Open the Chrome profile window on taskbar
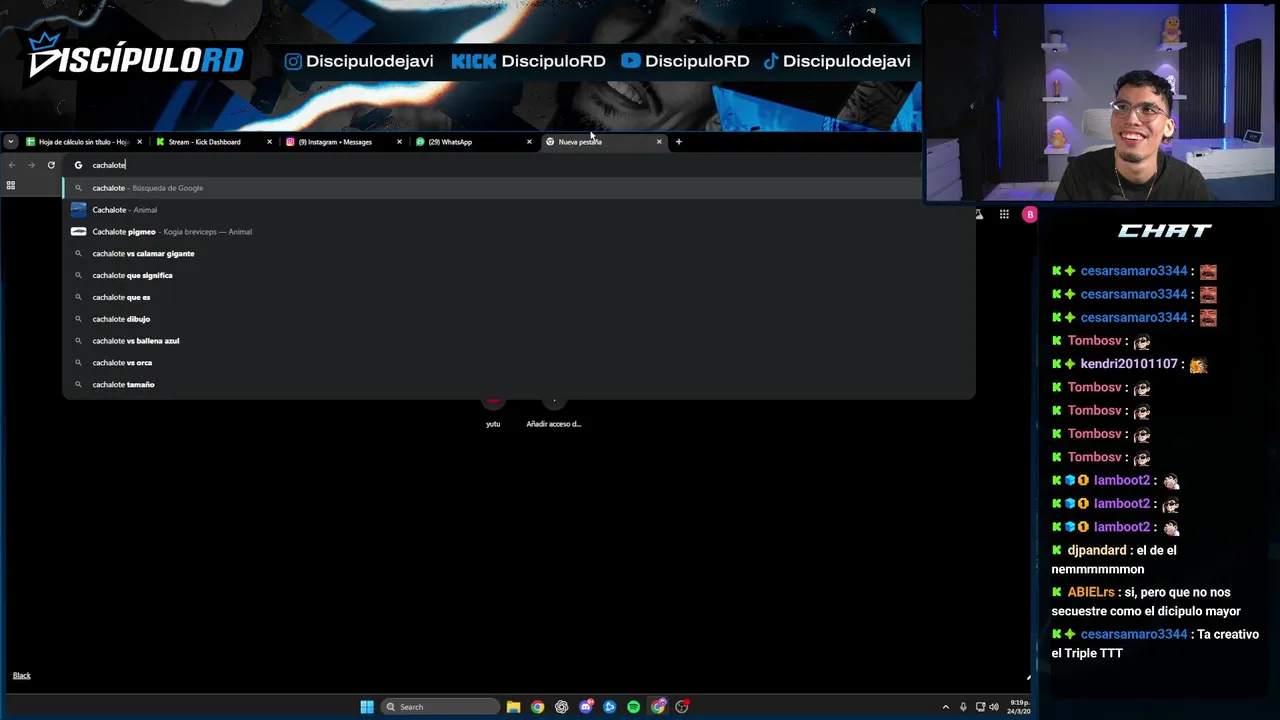The image size is (1280, 720). click(x=658, y=707)
